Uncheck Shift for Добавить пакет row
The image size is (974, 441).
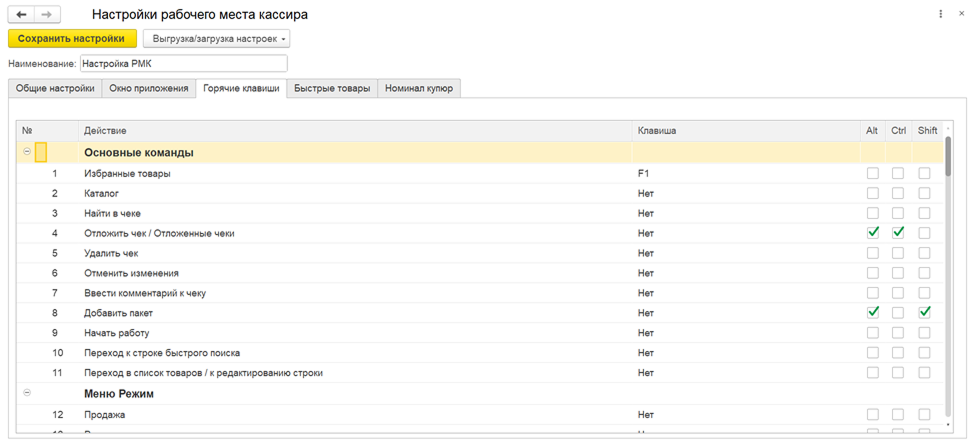925,312
